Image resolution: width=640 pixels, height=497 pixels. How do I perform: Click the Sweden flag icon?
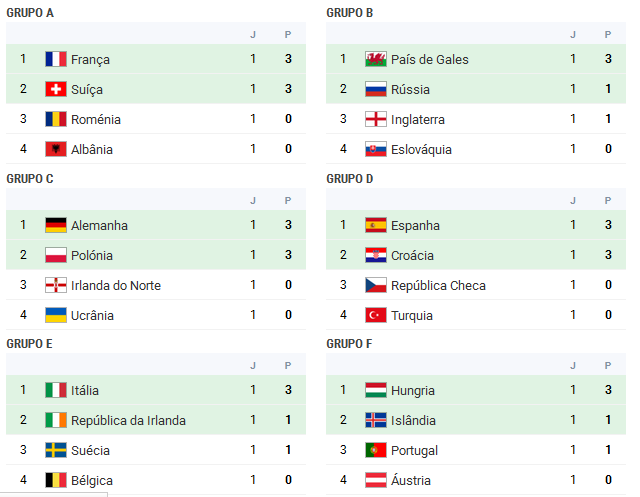click(x=56, y=450)
